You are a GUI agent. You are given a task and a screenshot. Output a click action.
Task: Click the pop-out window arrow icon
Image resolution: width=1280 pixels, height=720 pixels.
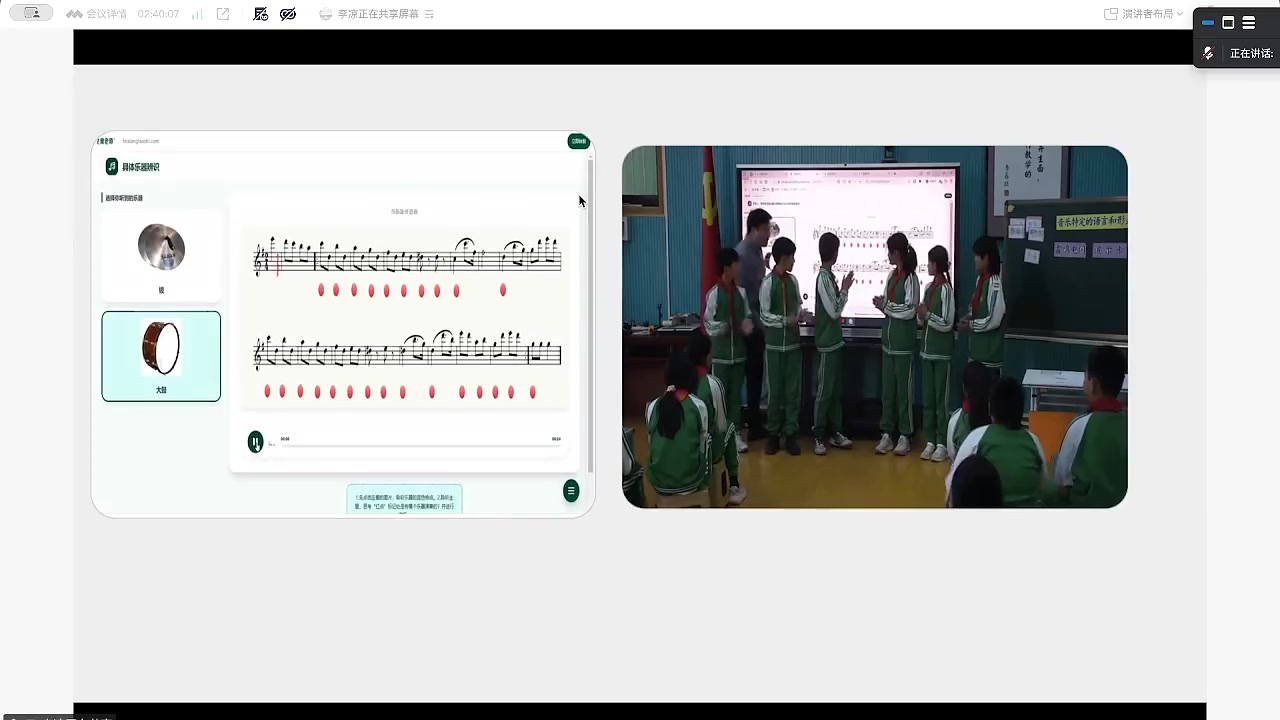point(223,14)
